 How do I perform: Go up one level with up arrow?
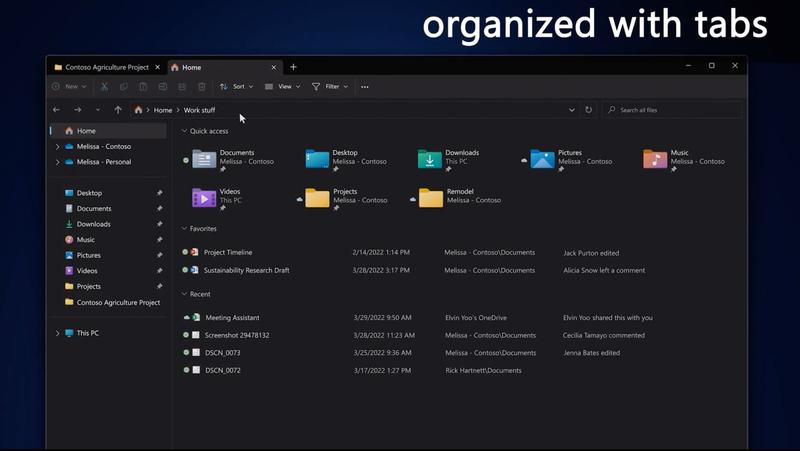118,110
